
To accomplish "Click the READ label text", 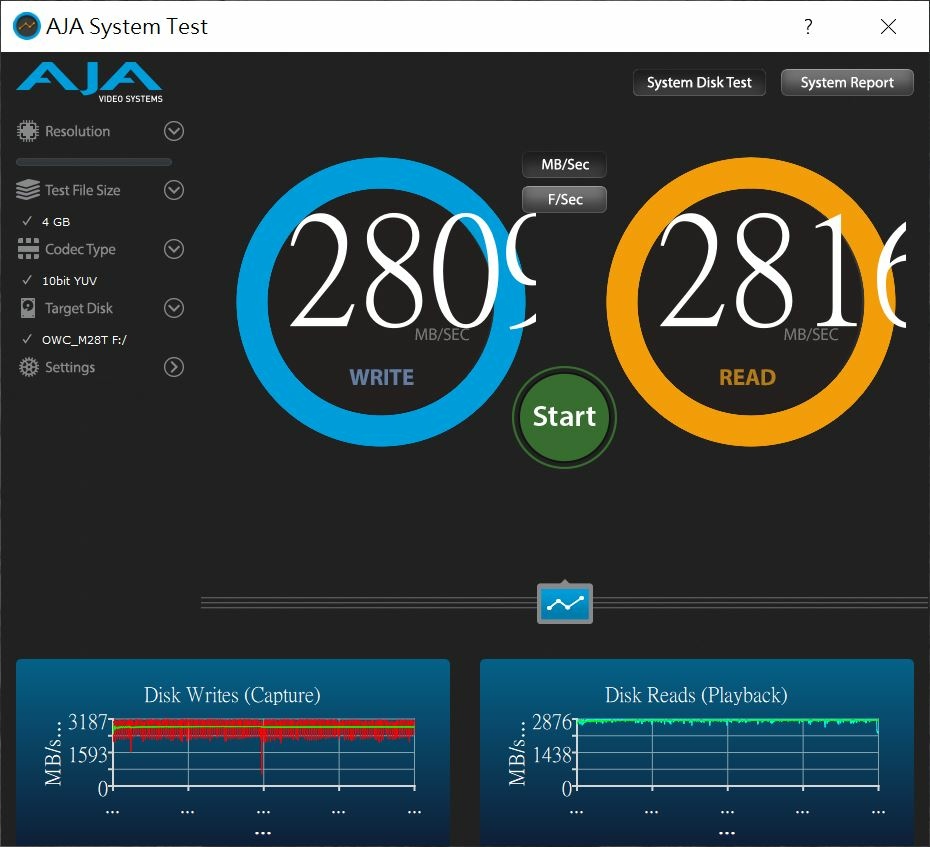I will (747, 377).
